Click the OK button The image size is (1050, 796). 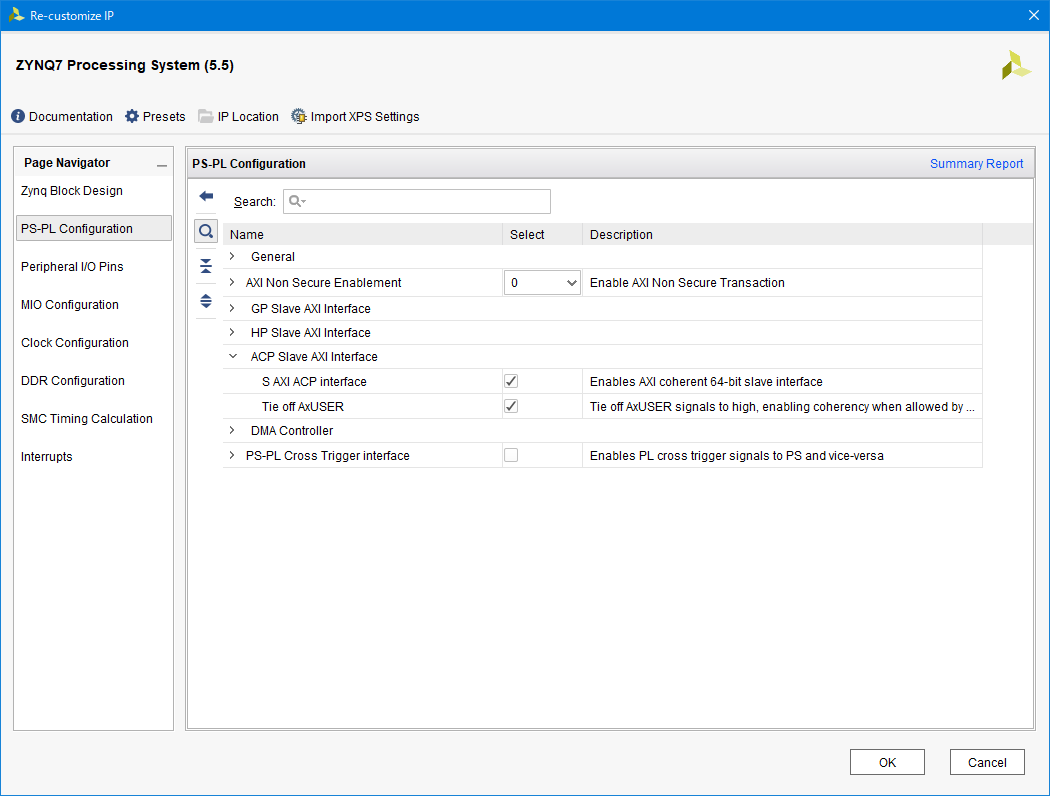pyautogui.click(x=887, y=763)
